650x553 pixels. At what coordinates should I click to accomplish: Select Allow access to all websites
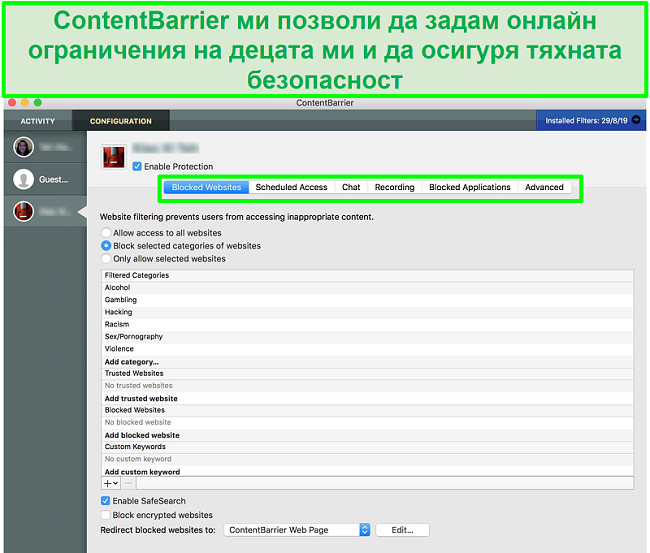[106, 233]
